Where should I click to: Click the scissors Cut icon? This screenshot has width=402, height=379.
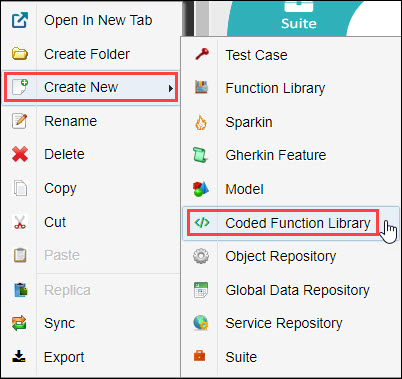pos(20,222)
